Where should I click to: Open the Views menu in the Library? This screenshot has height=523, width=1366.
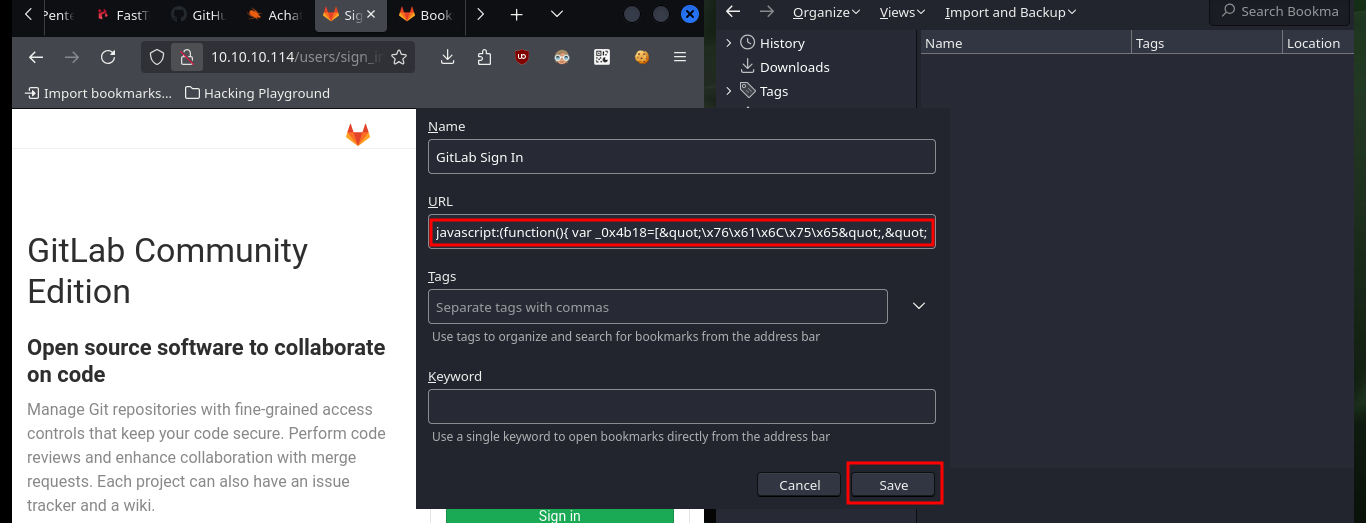click(x=903, y=12)
